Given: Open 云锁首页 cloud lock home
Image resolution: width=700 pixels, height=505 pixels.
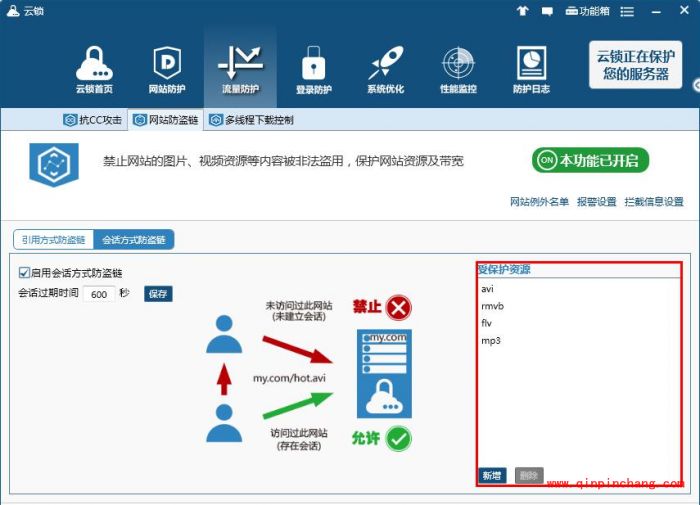Looking at the screenshot, I should [94, 70].
